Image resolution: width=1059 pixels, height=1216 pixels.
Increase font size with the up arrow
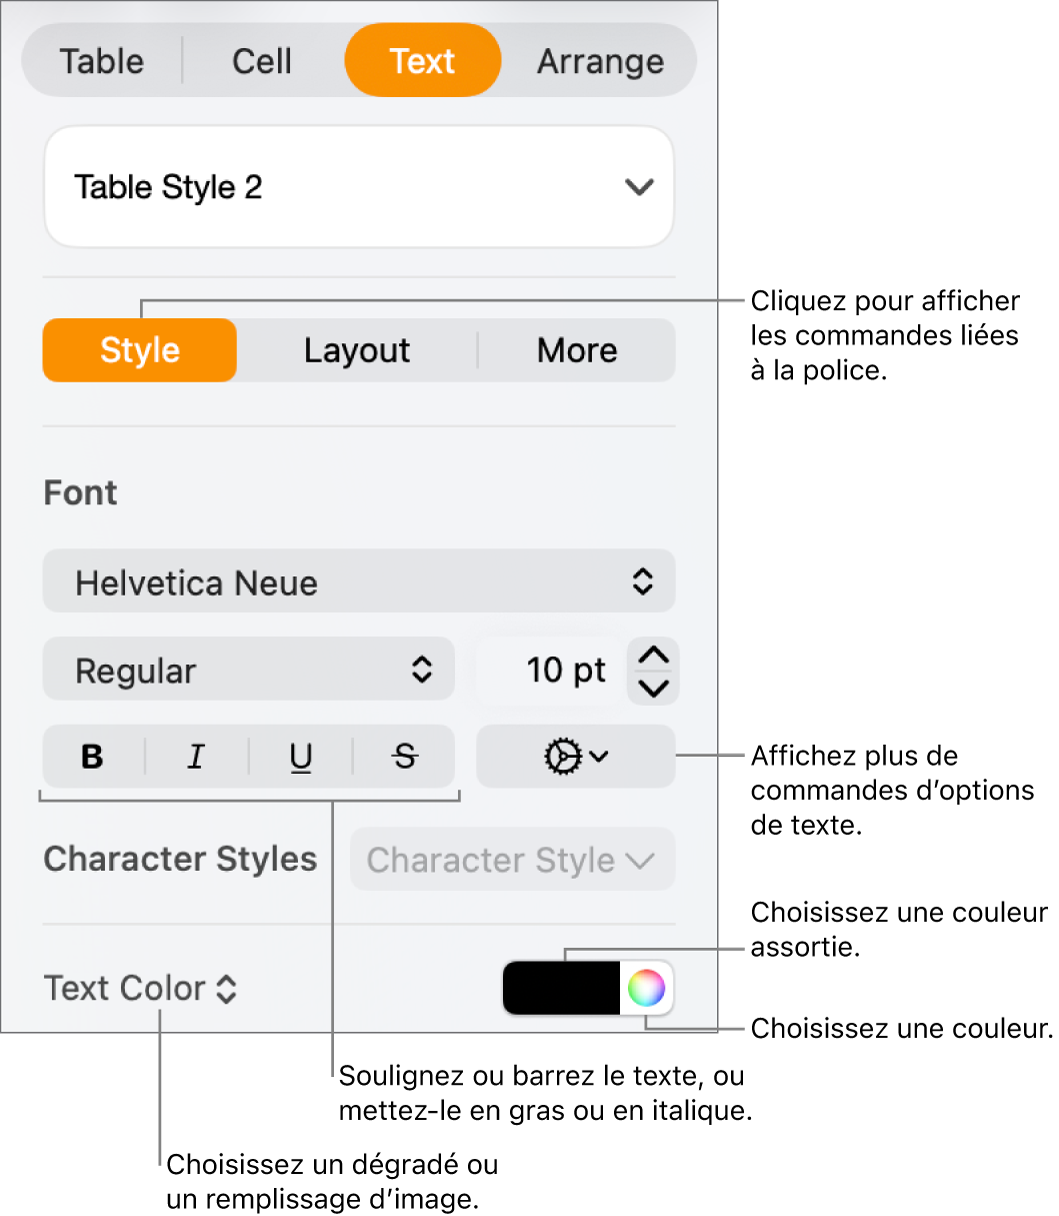pyautogui.click(x=652, y=655)
